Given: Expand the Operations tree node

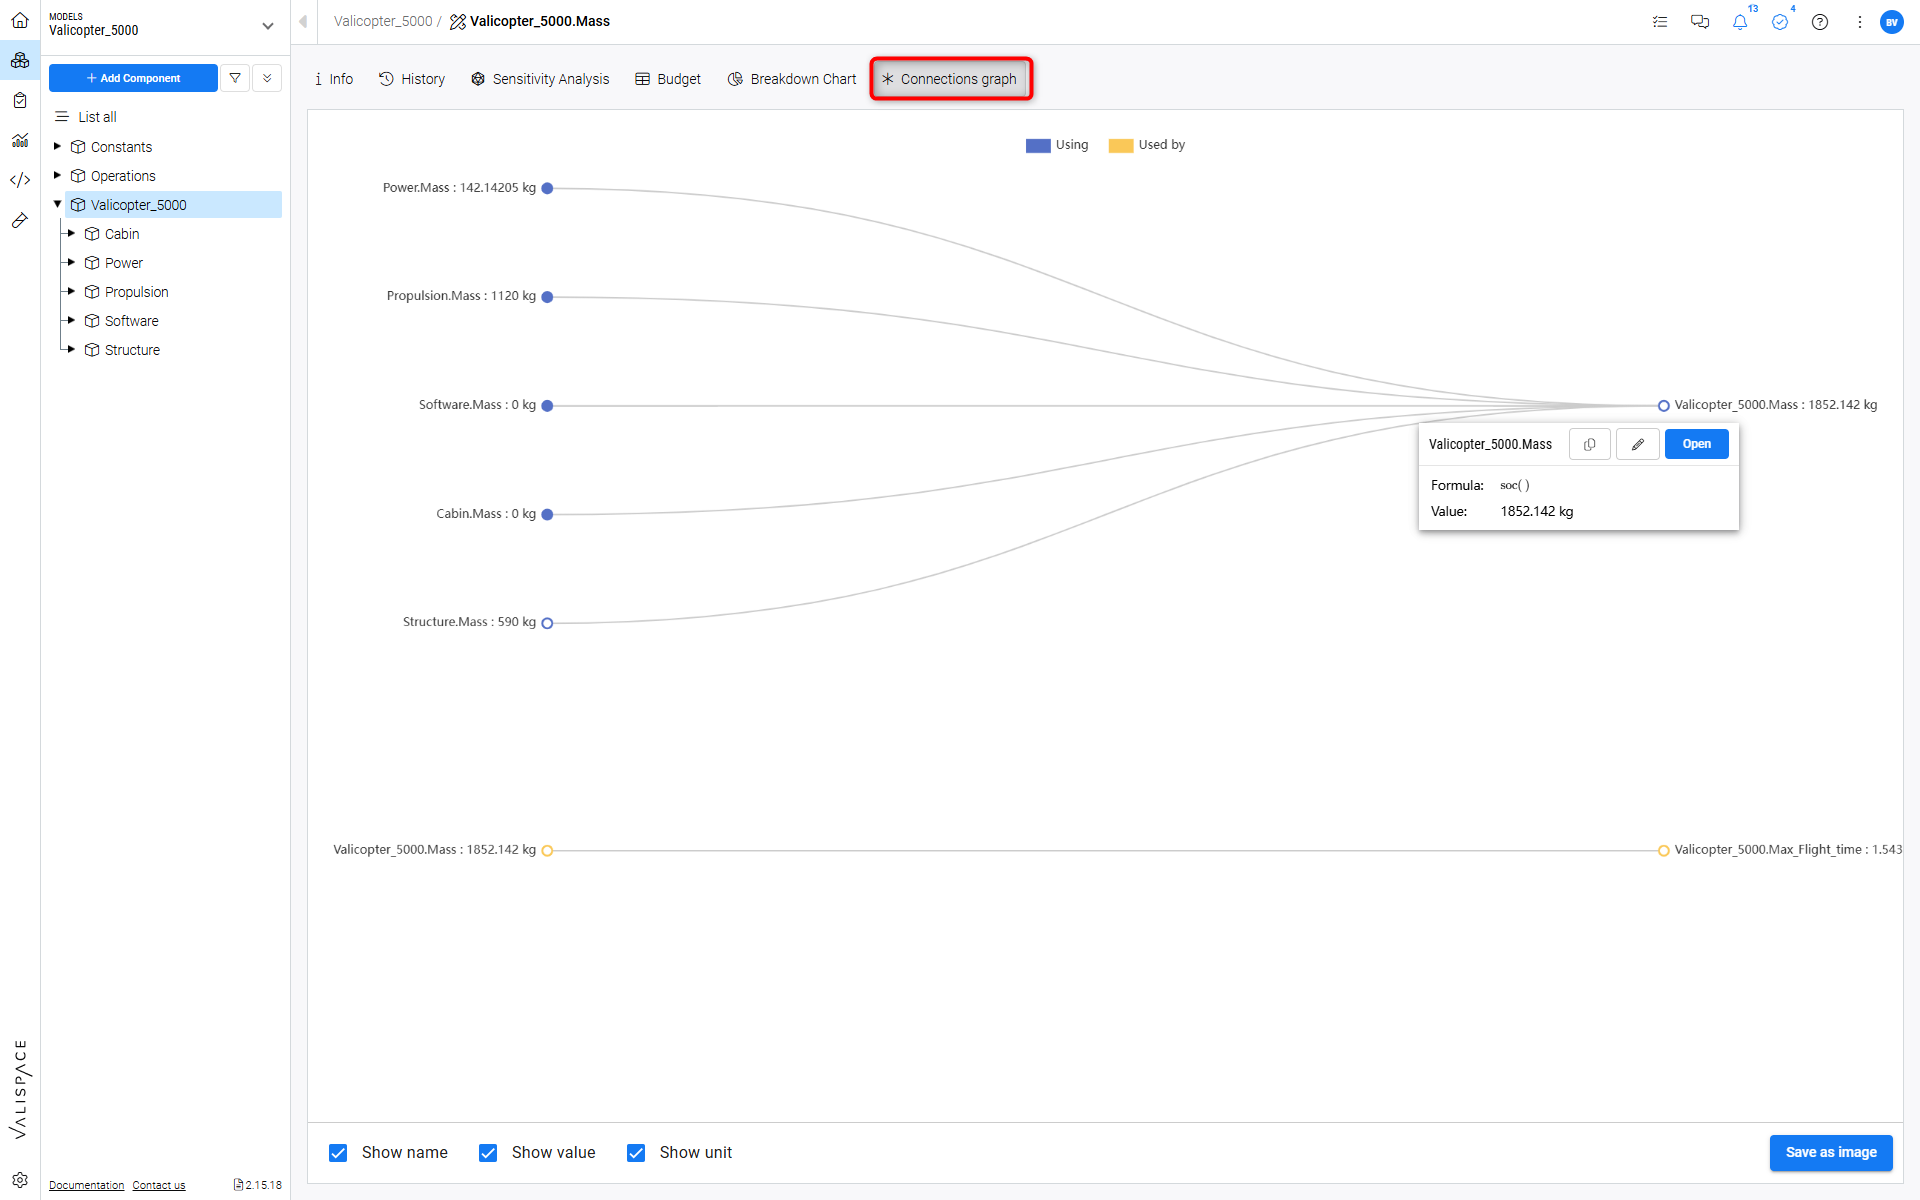Looking at the screenshot, I should [57, 175].
